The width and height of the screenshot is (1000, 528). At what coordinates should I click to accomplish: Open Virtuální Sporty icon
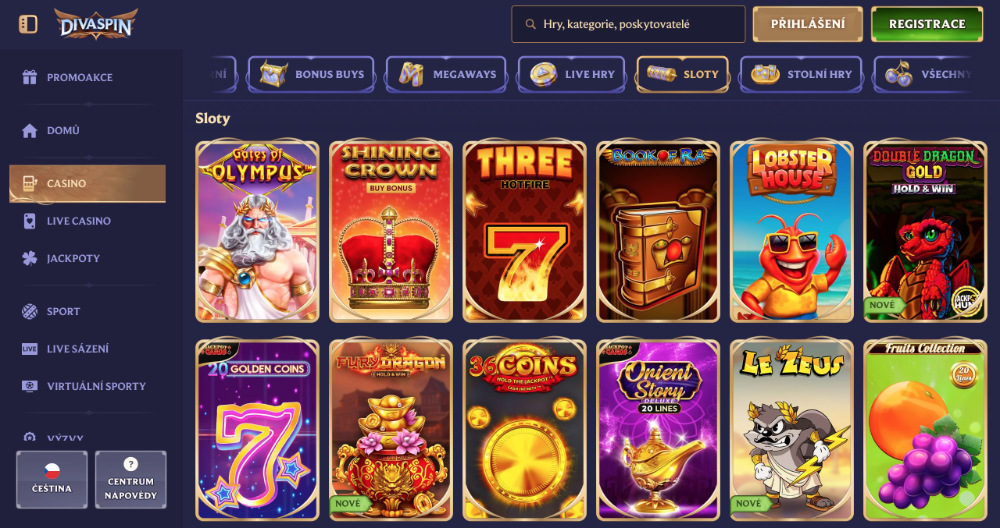(x=29, y=386)
